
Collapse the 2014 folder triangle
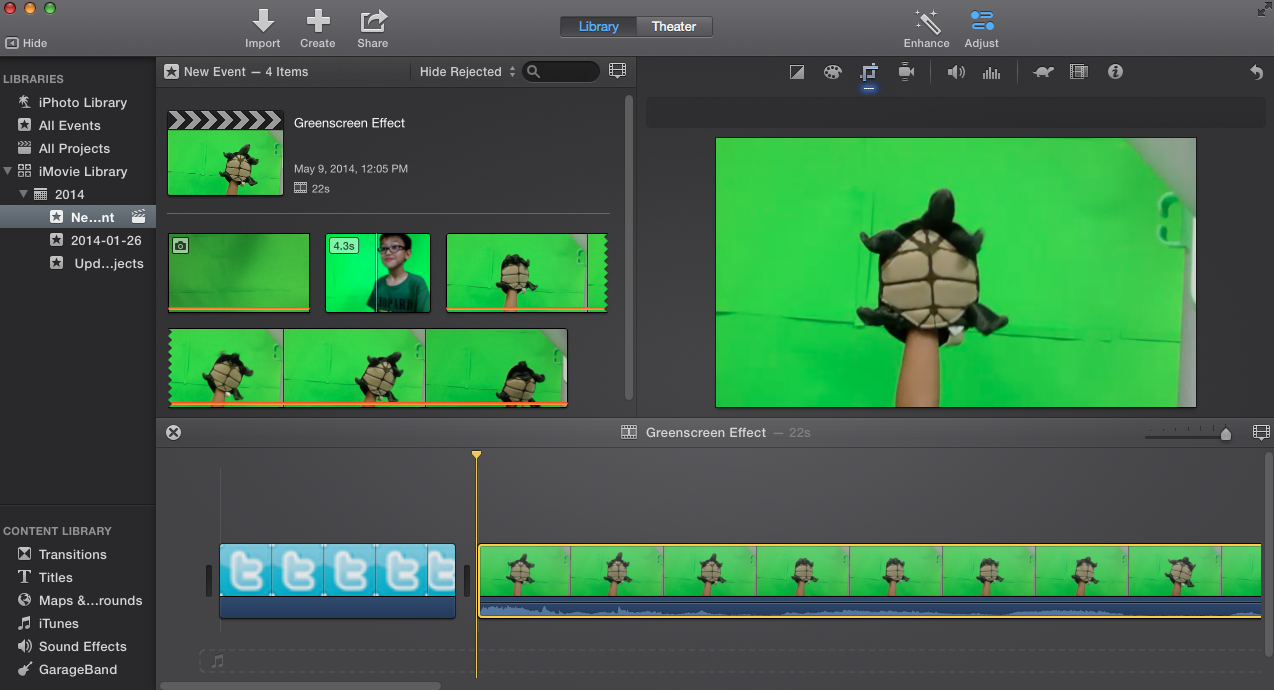click(x=23, y=194)
